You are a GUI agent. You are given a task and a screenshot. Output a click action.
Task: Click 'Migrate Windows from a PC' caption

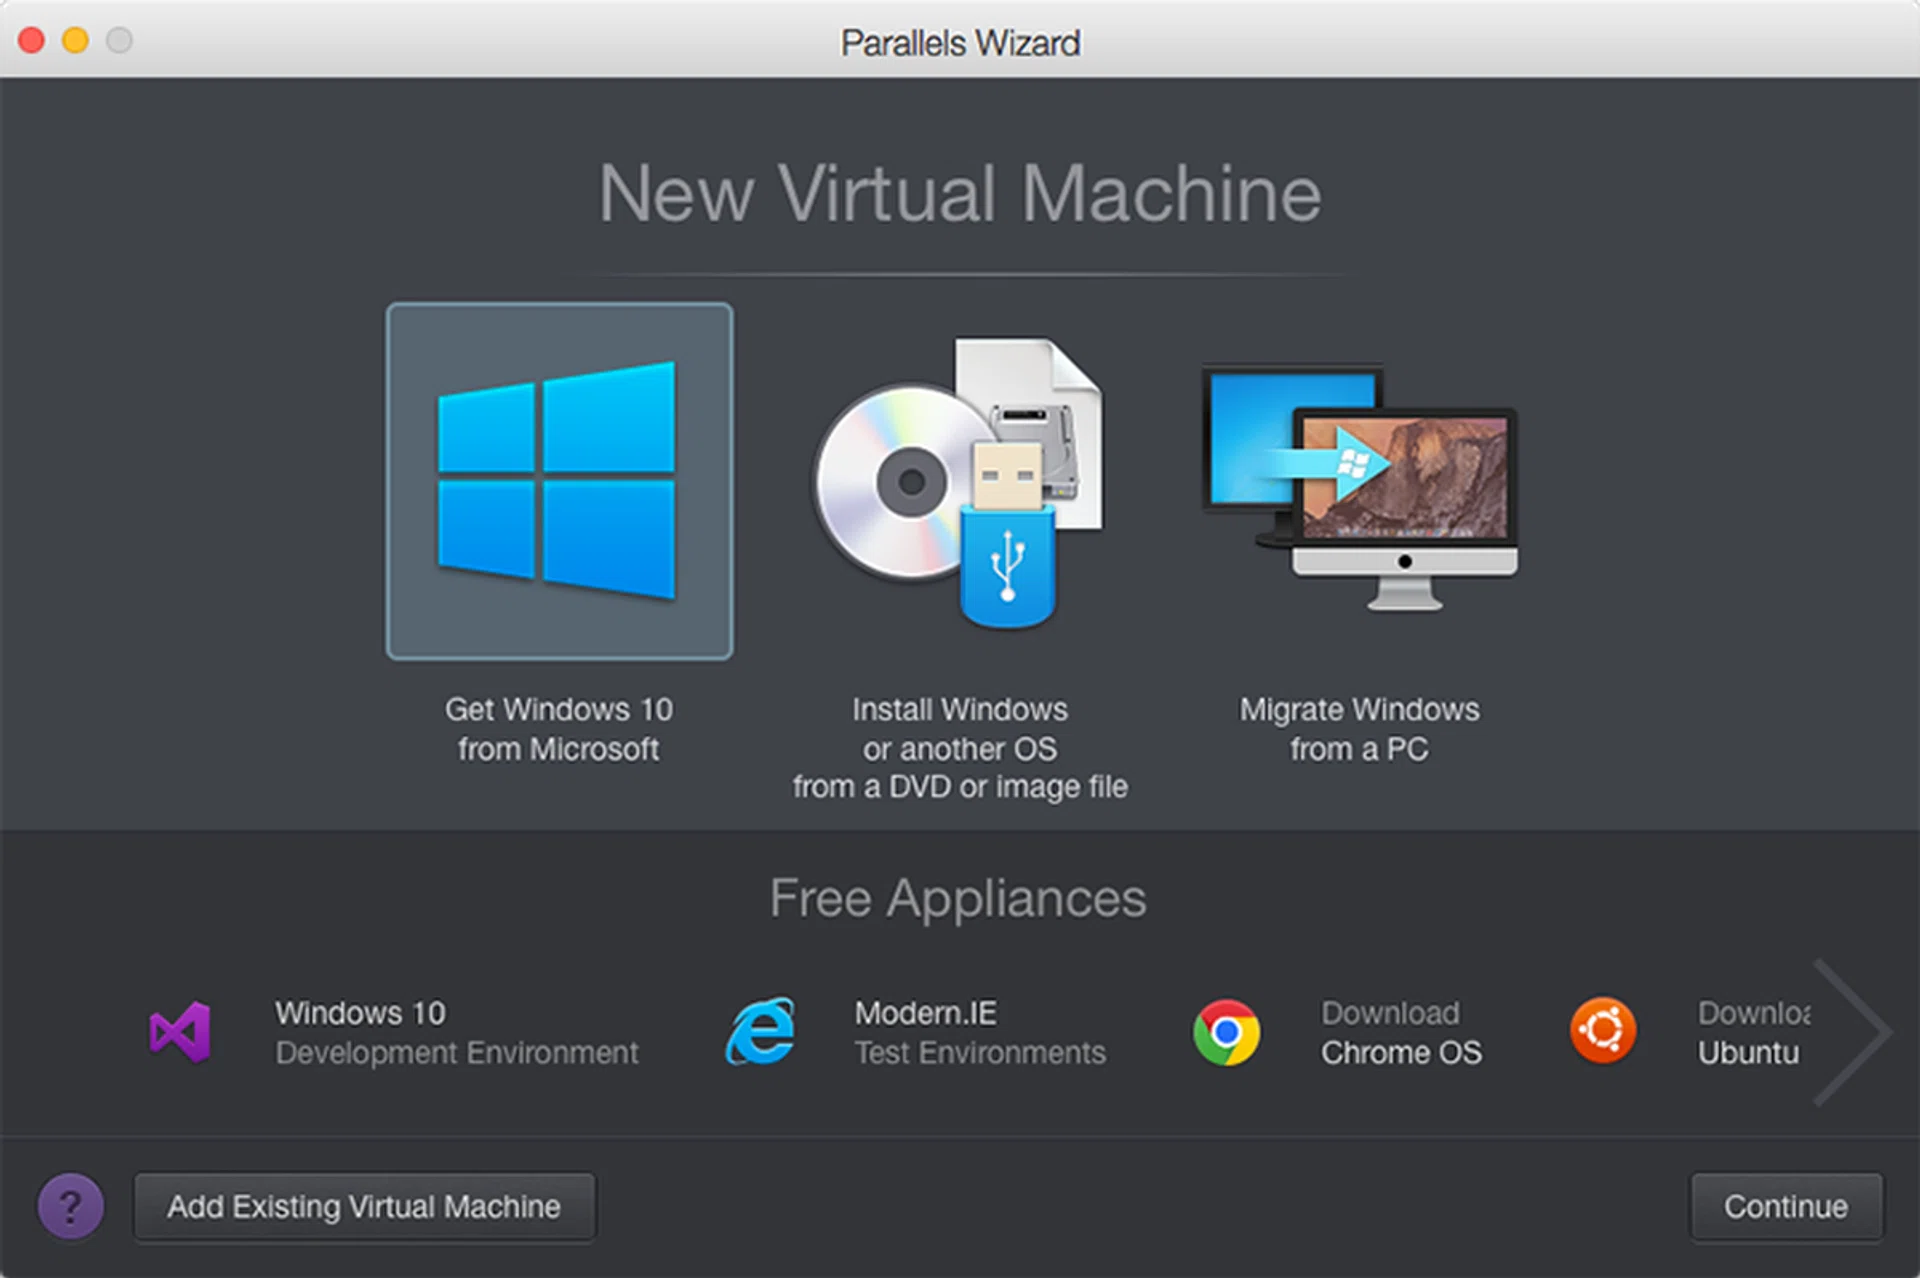pos(1359,729)
